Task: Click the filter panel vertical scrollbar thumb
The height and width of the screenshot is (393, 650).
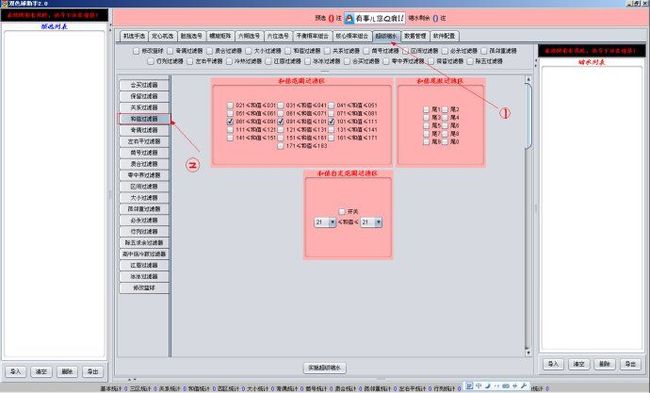Action: 528,116
